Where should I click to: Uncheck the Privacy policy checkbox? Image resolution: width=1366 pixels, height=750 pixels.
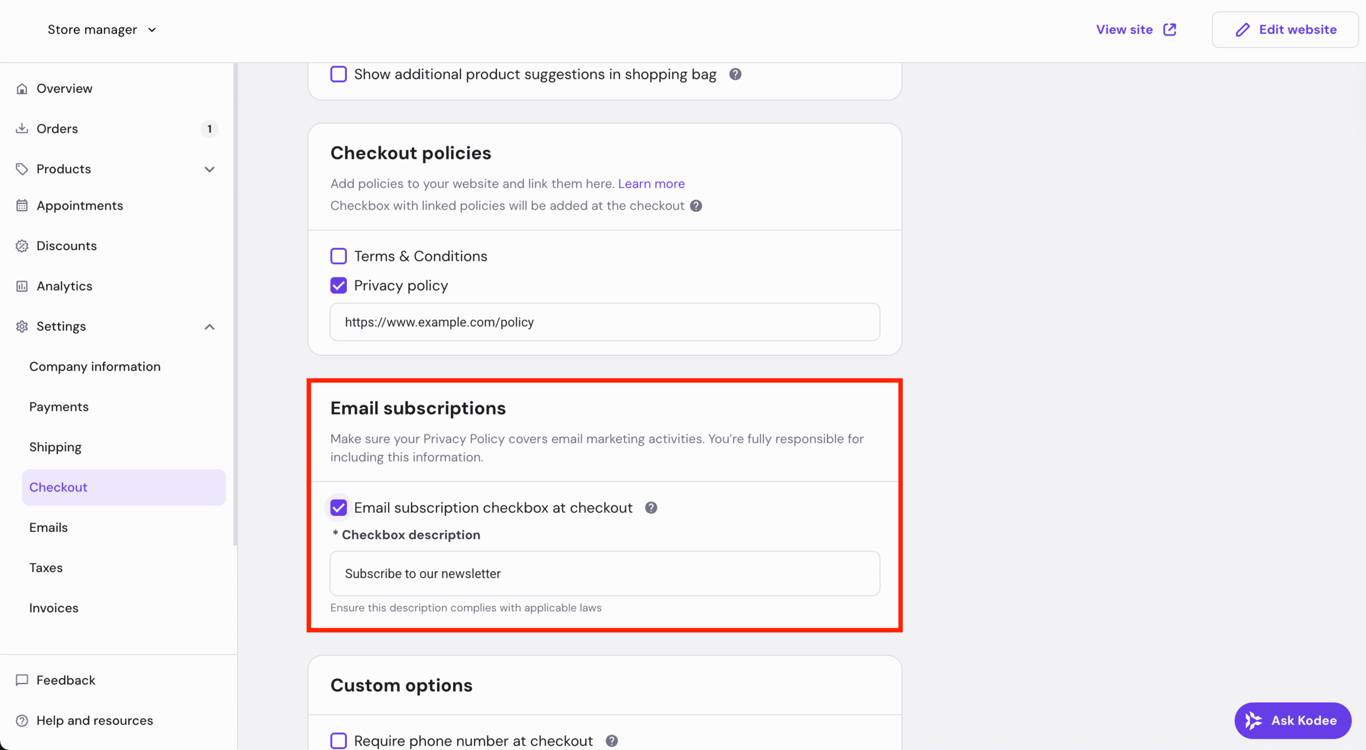tap(338, 285)
